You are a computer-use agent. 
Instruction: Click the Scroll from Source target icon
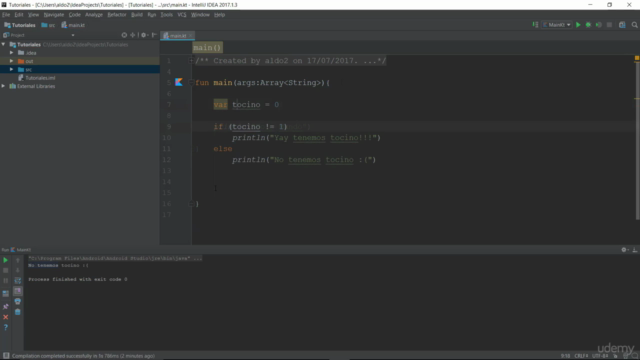tap(124, 35)
